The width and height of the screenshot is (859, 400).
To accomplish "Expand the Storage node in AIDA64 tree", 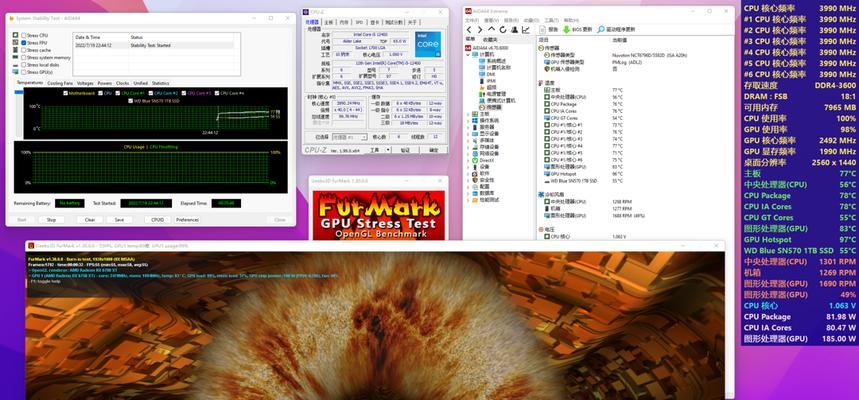I will click(x=468, y=147).
